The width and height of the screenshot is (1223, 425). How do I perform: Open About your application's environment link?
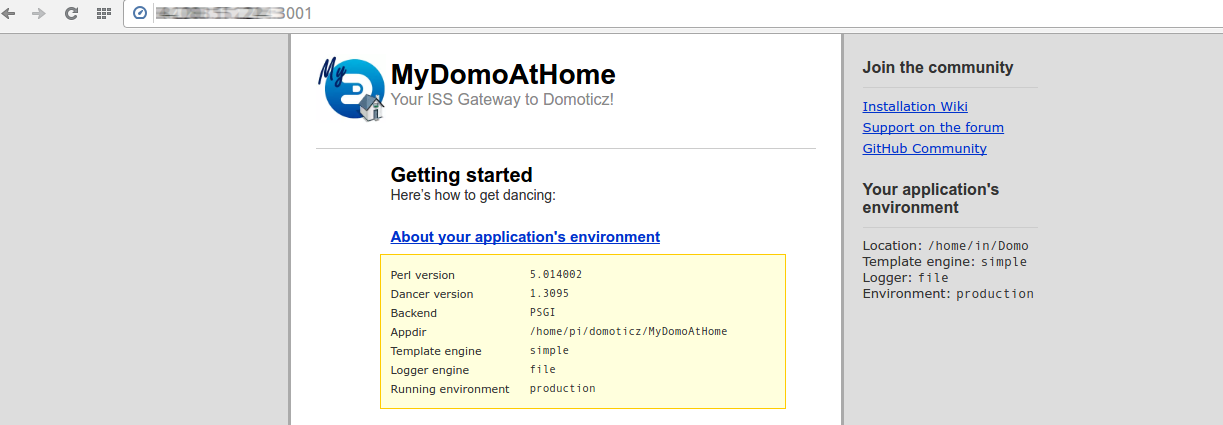pos(525,237)
